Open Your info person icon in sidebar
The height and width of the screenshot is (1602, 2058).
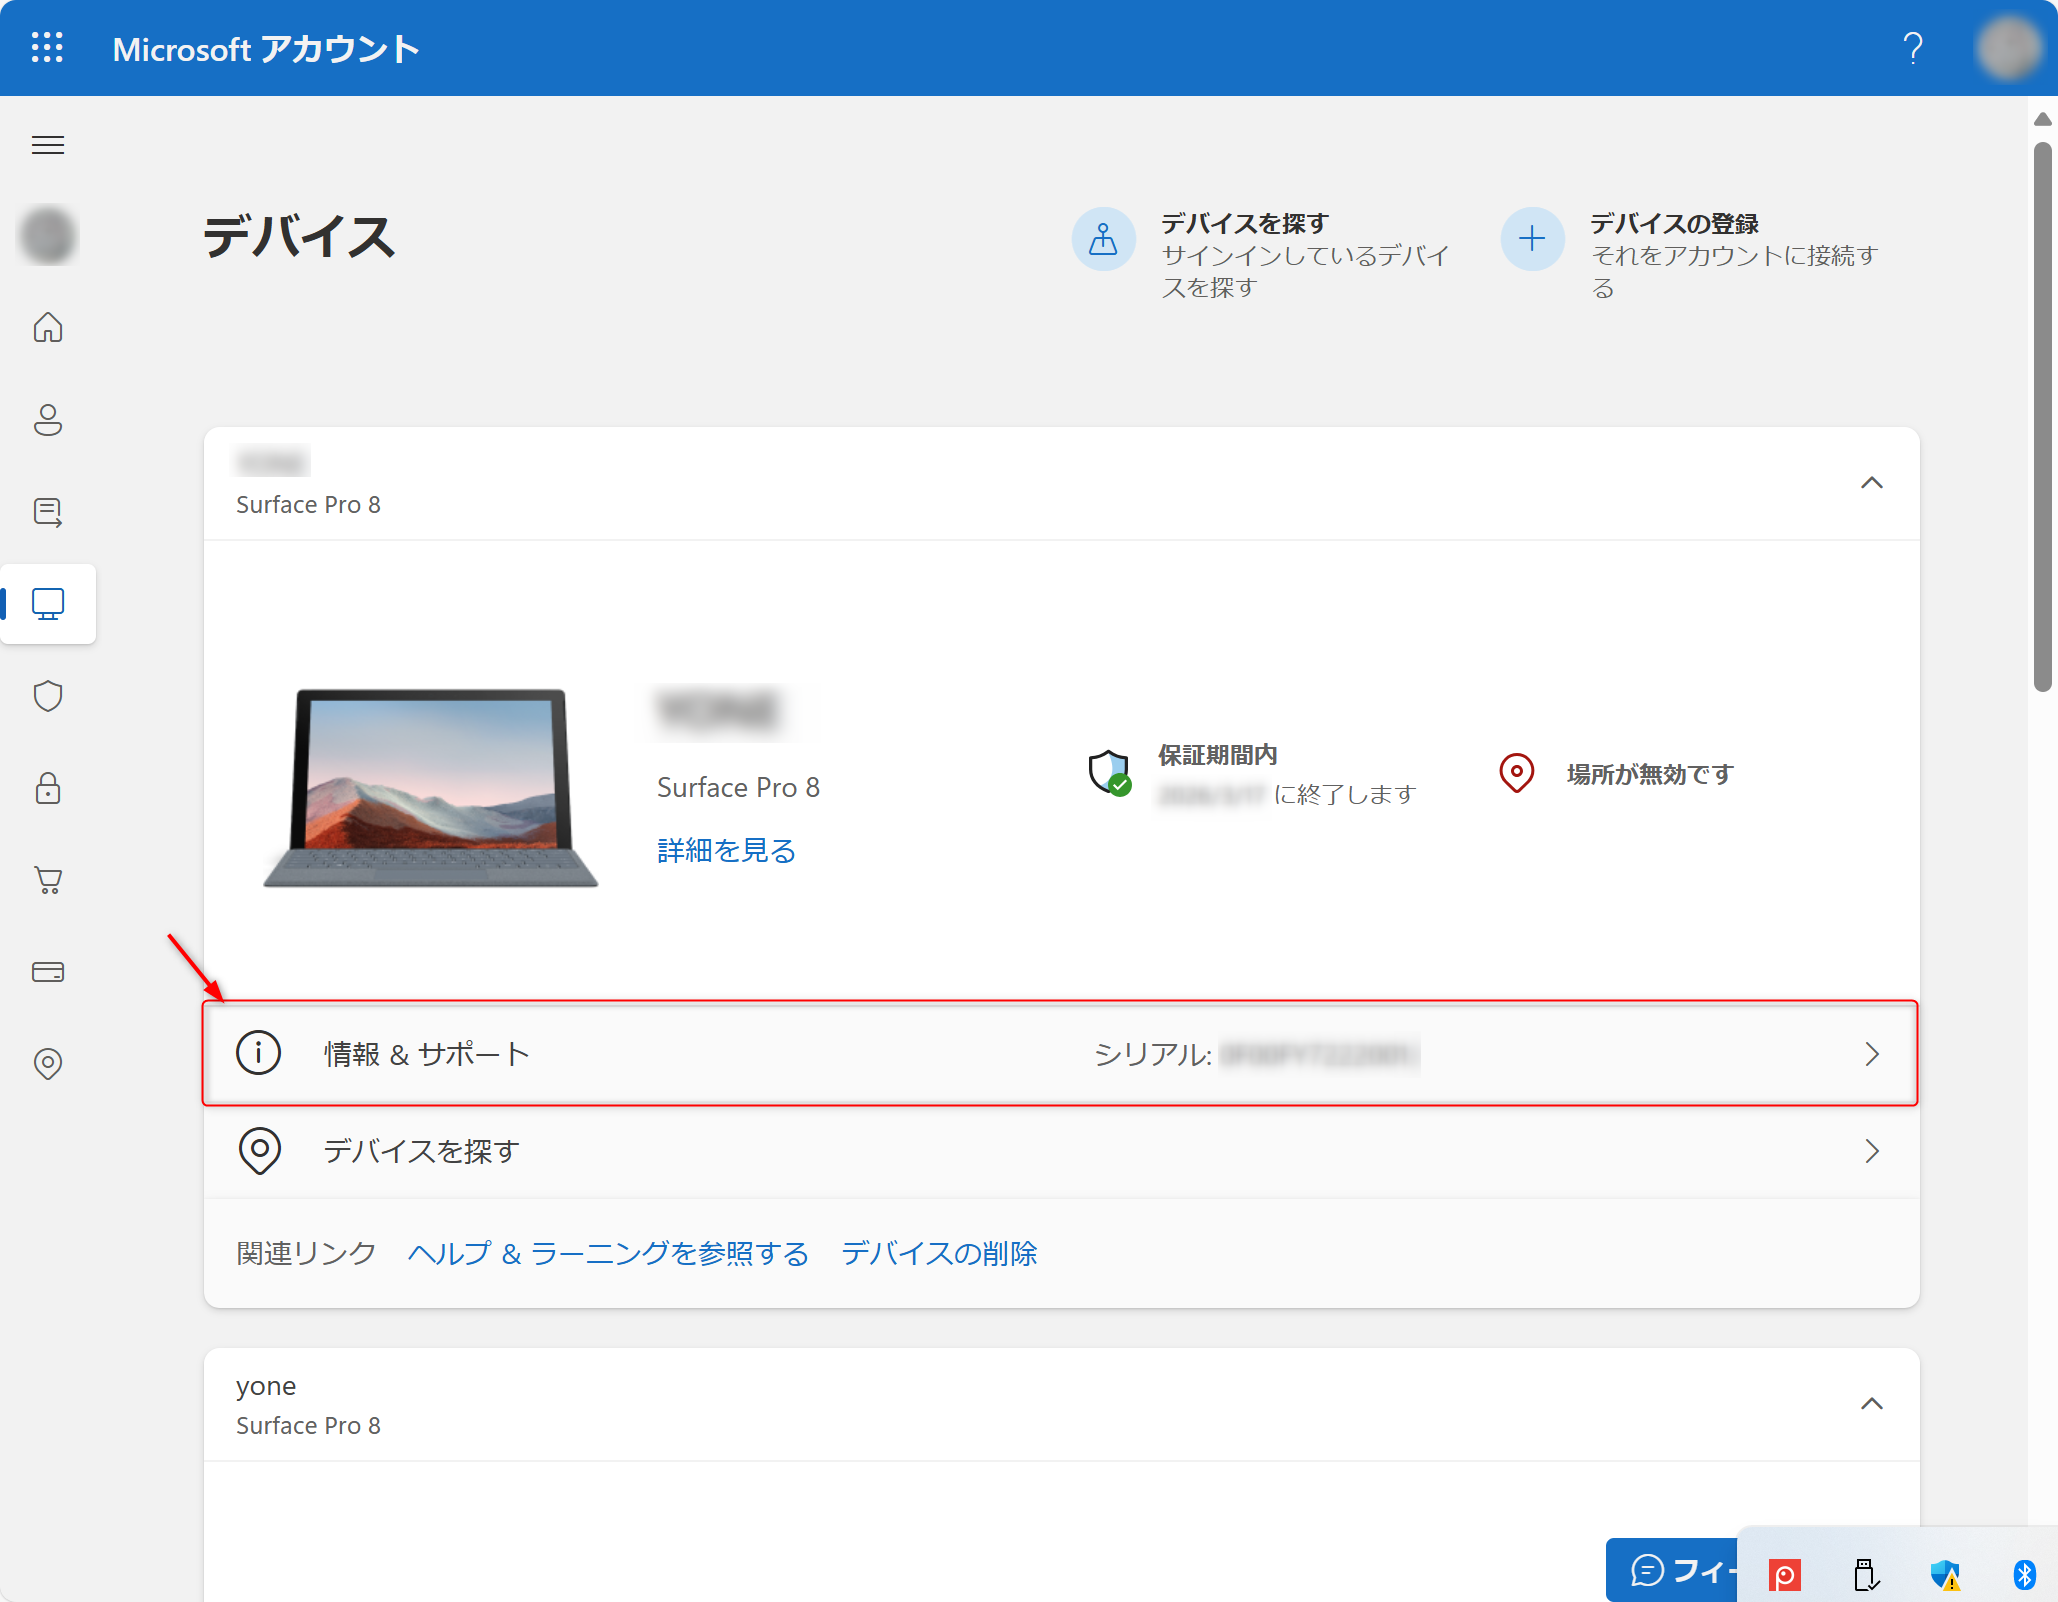click(47, 419)
